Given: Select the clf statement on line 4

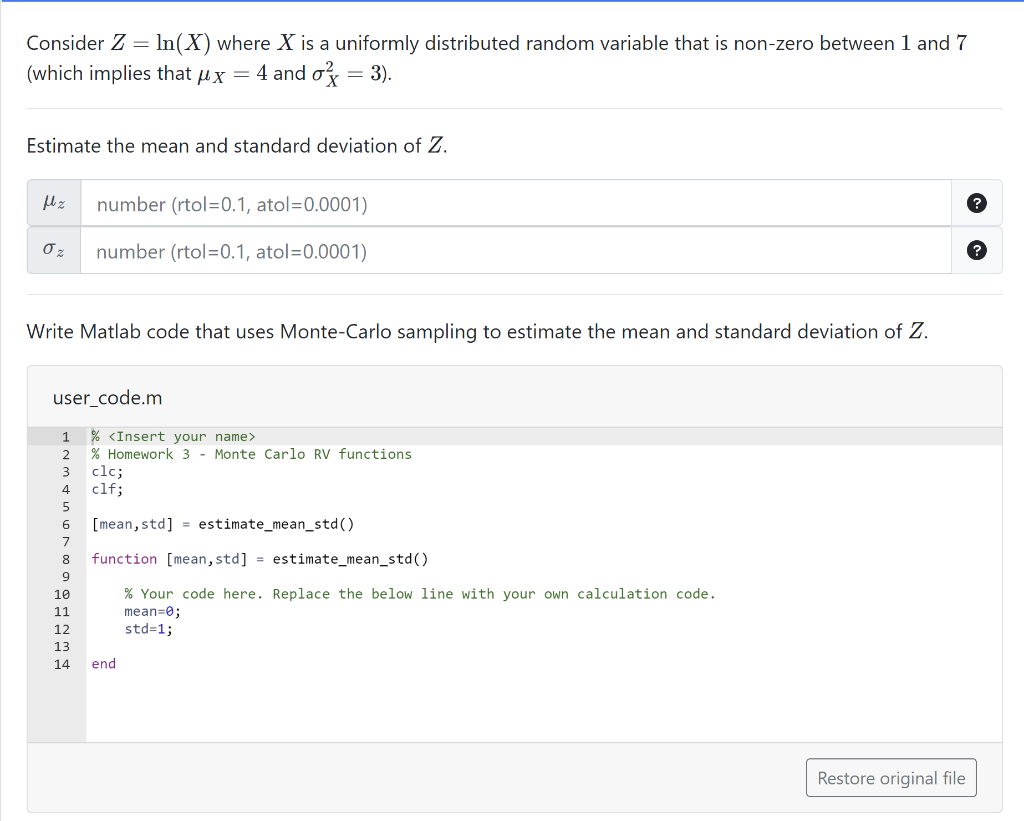Looking at the screenshot, I should coord(103,488).
